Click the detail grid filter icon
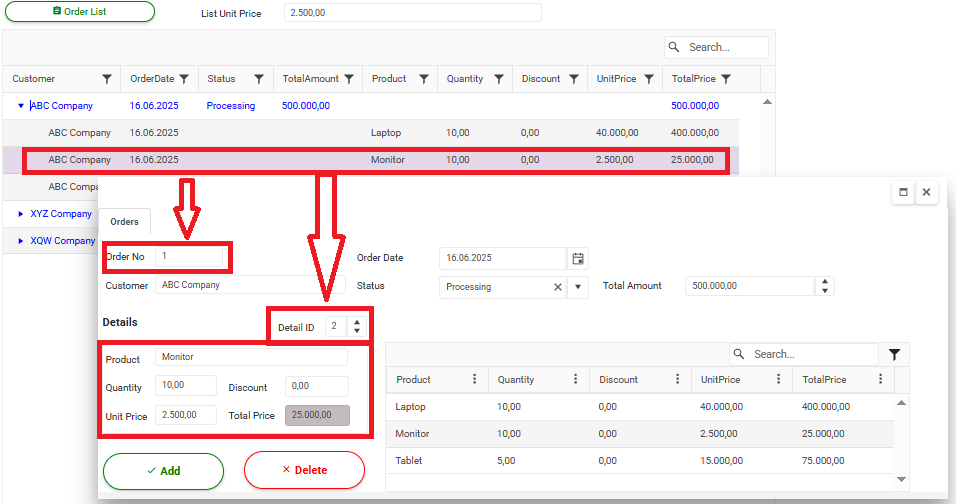The width and height of the screenshot is (956, 504). pyautogui.click(x=894, y=355)
